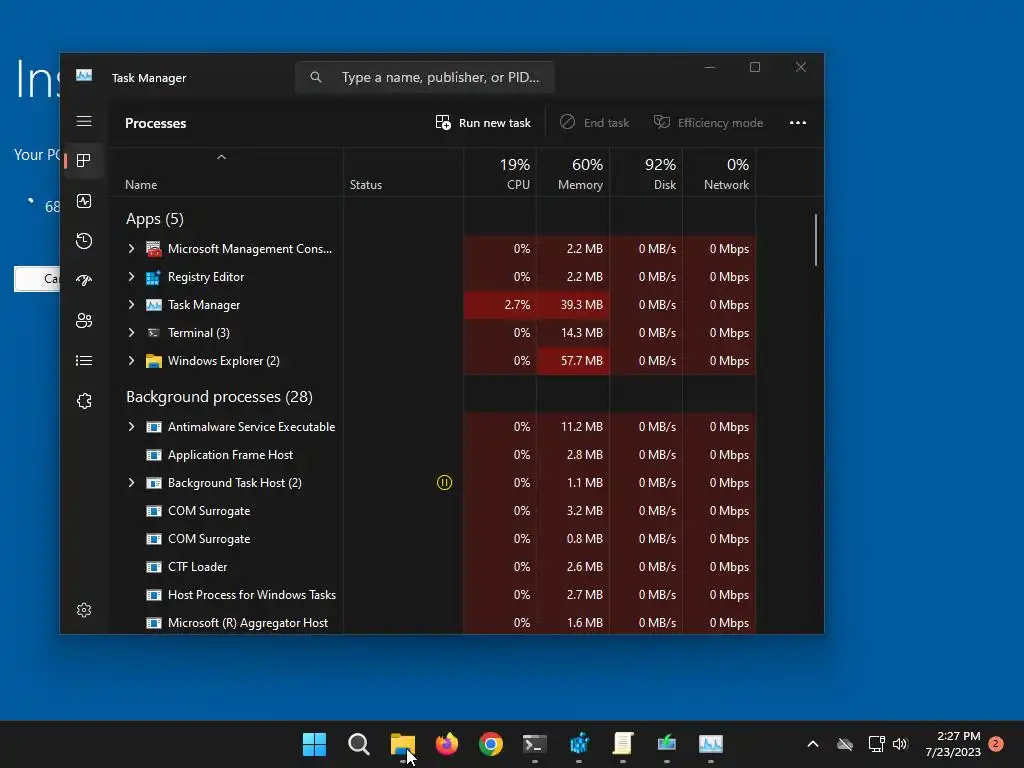Switch to the Notepad taskbar icon
The width and height of the screenshot is (1024, 768).
(622, 744)
